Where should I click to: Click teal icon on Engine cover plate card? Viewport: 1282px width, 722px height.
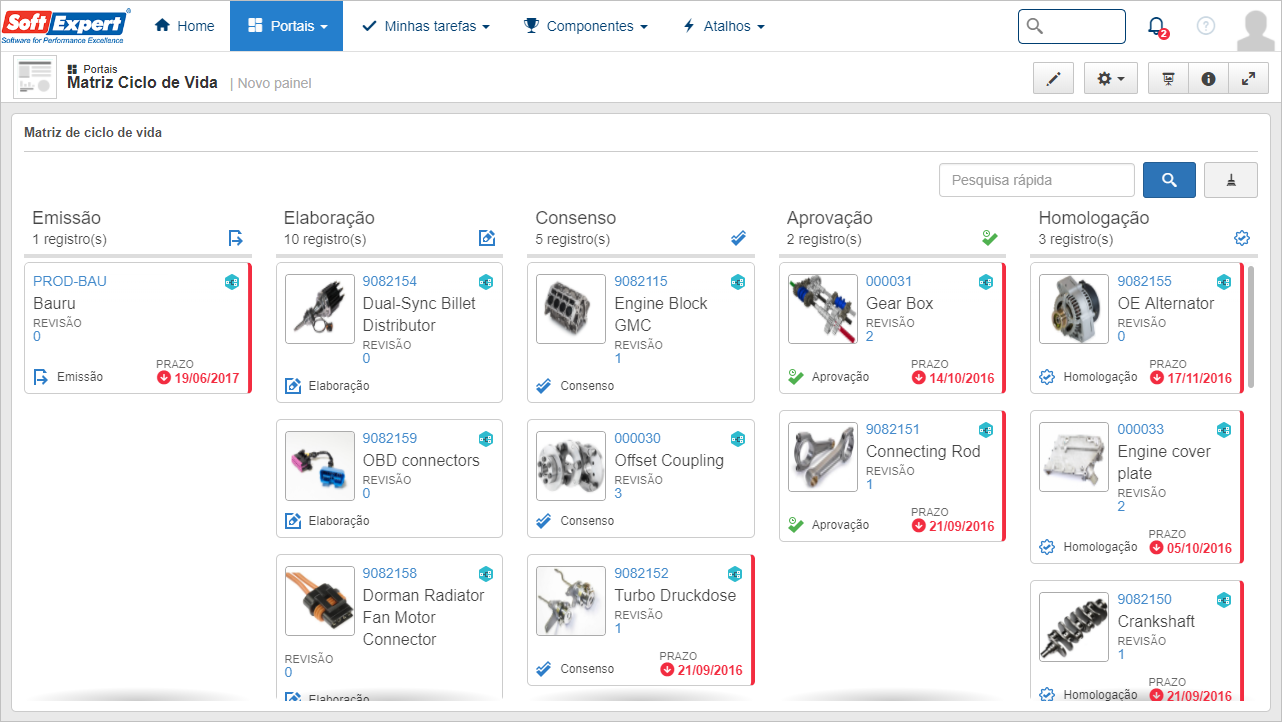1224,430
